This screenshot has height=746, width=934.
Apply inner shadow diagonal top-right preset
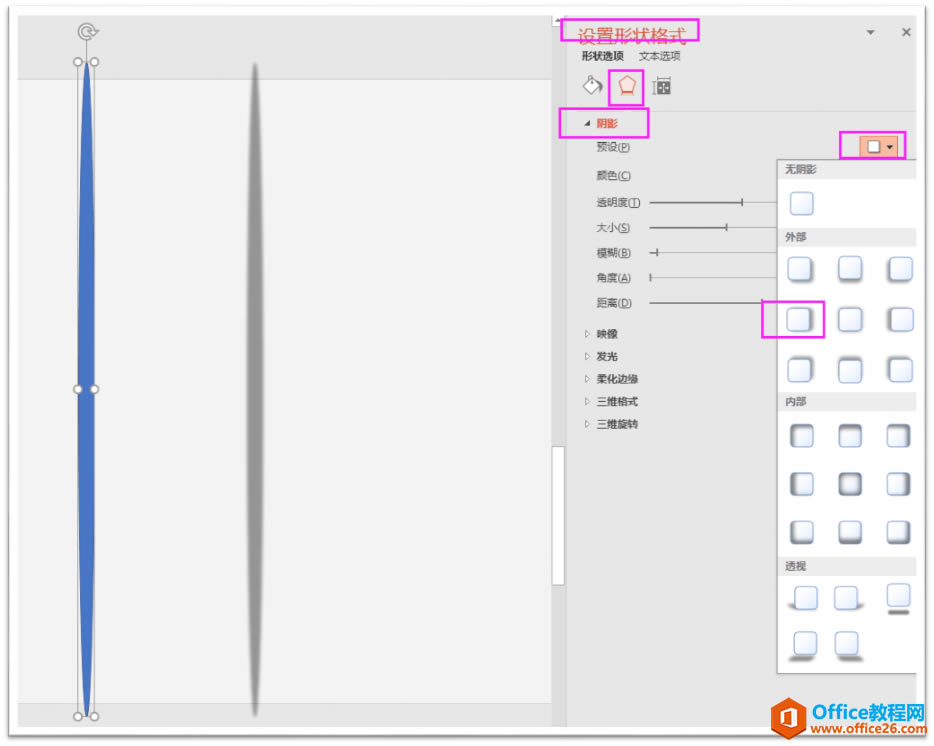point(898,436)
